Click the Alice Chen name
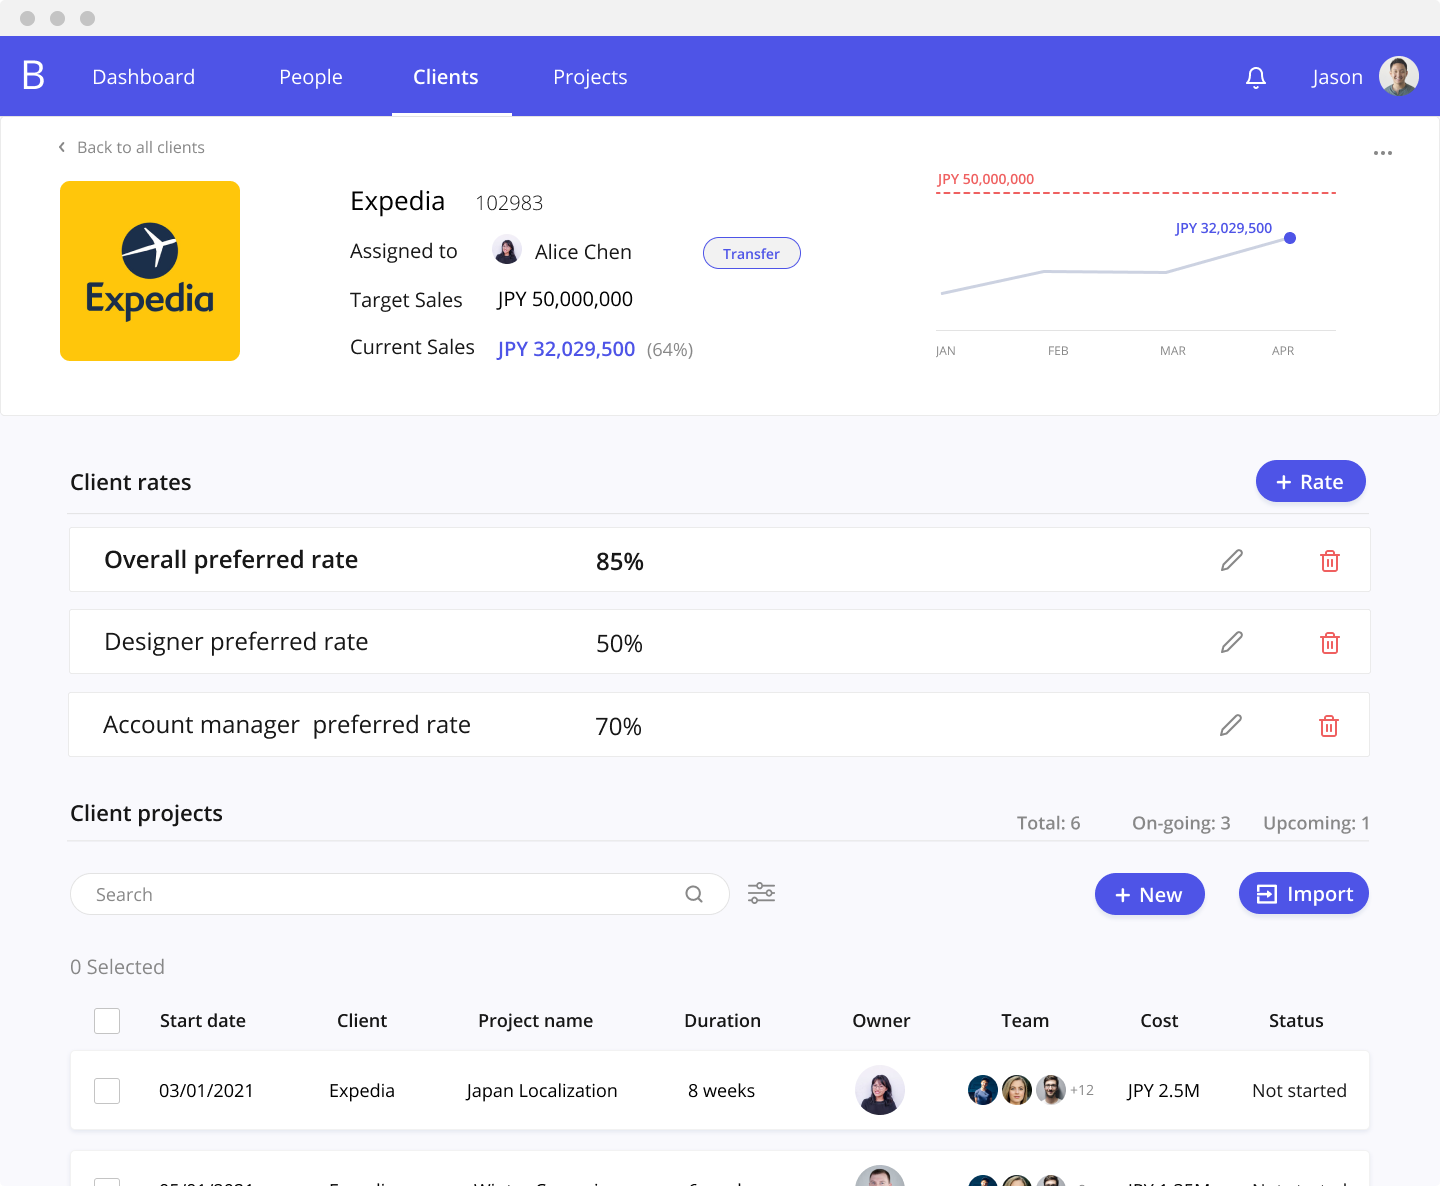The image size is (1440, 1186). [583, 252]
